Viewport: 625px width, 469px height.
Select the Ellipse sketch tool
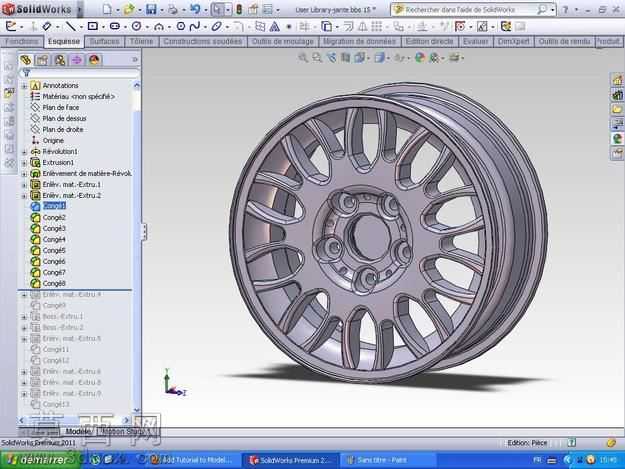pyautogui.click(x=216, y=27)
